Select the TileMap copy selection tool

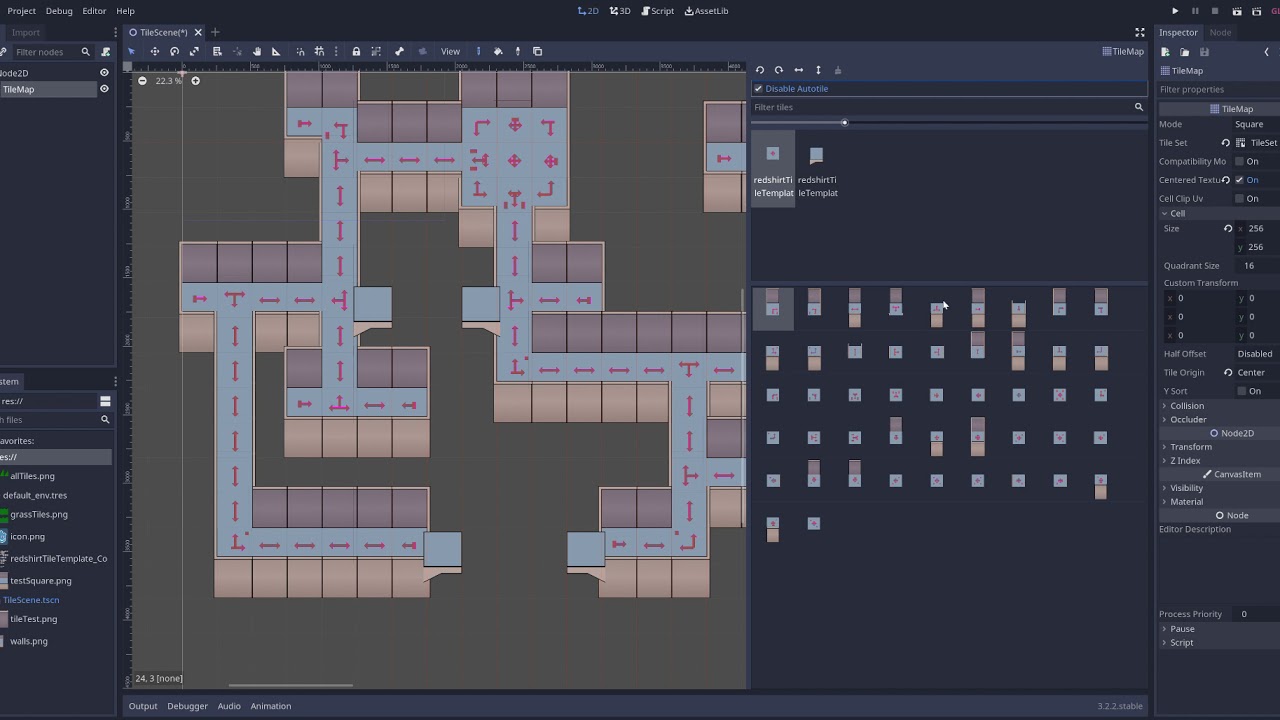point(537,51)
